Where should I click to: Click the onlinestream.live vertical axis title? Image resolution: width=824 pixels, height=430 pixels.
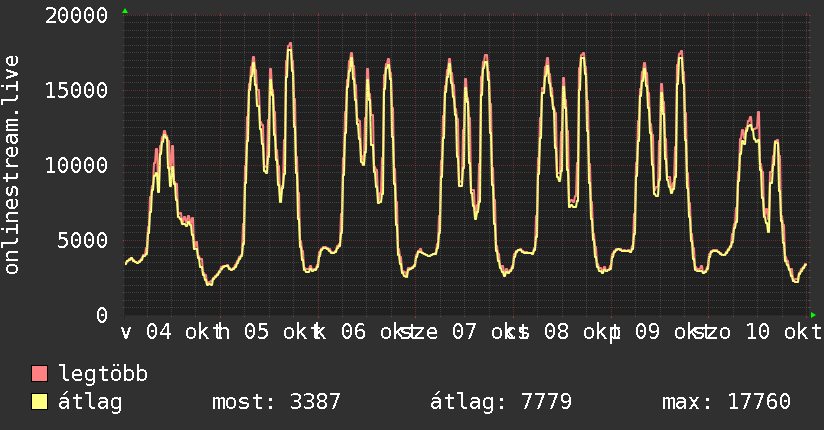pos(11,165)
